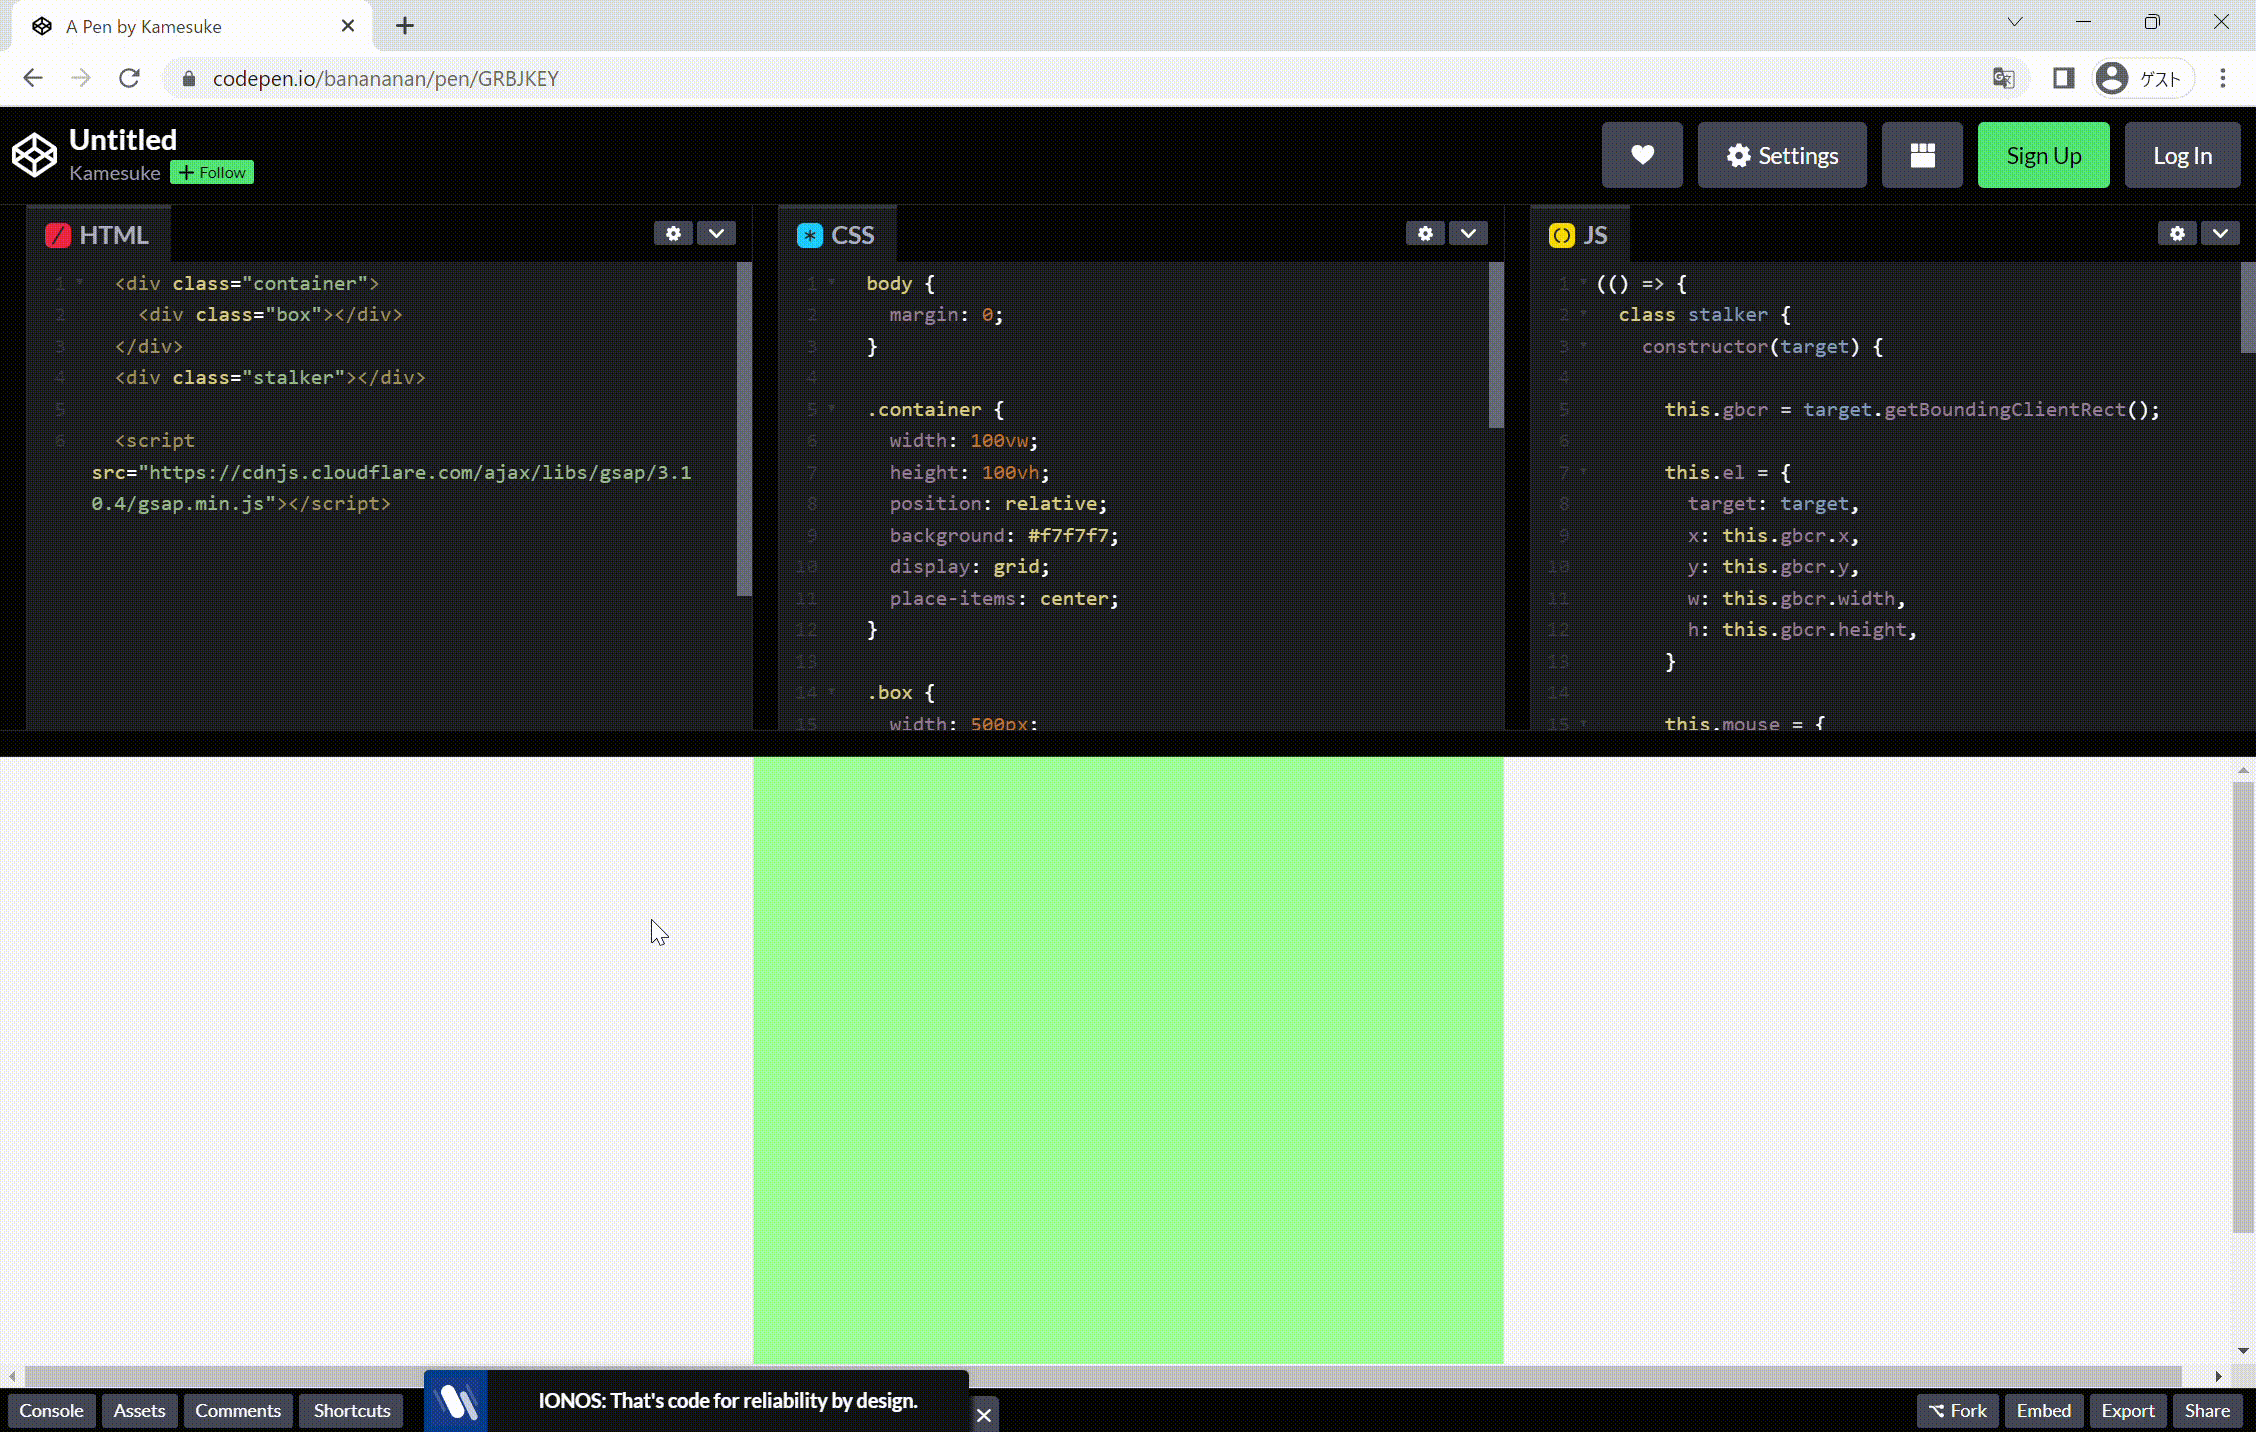Open JS editor settings gear
2256x1432 pixels.
[x=2177, y=233]
